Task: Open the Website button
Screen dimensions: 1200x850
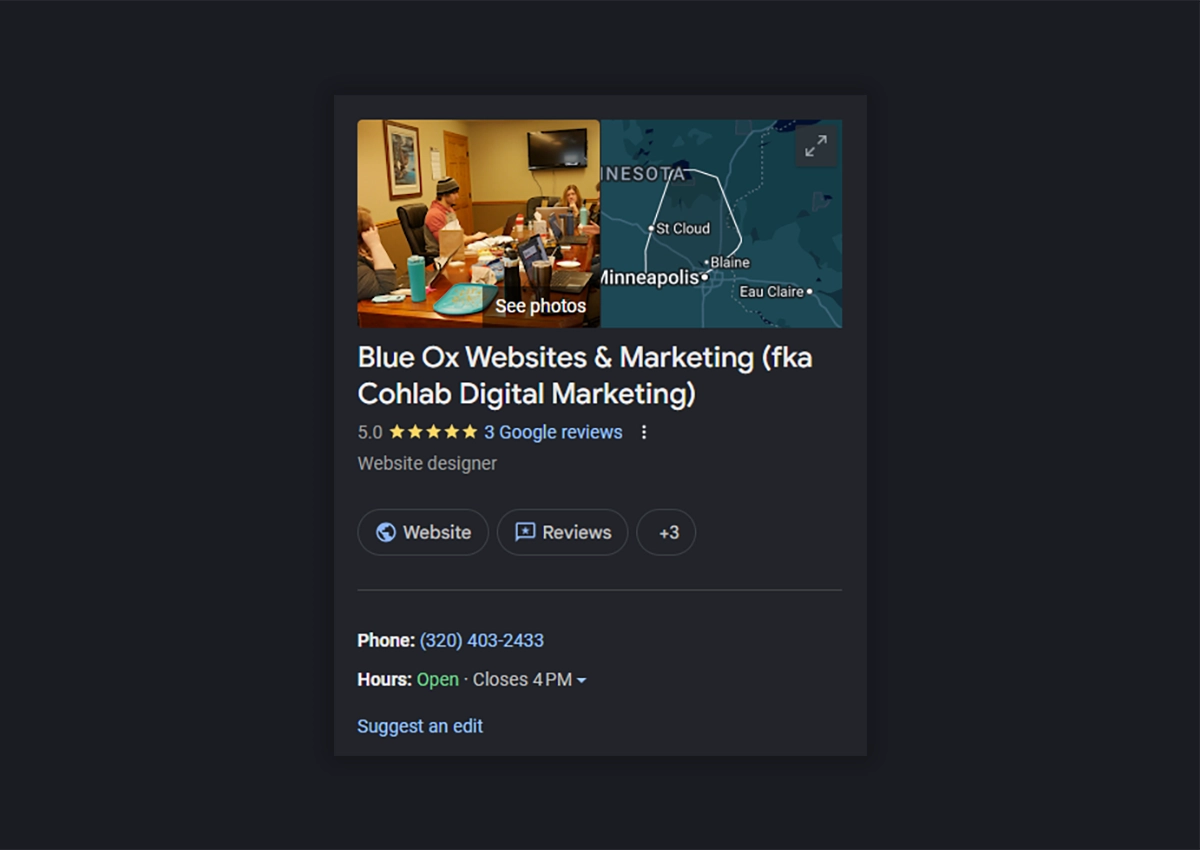Action: (423, 532)
